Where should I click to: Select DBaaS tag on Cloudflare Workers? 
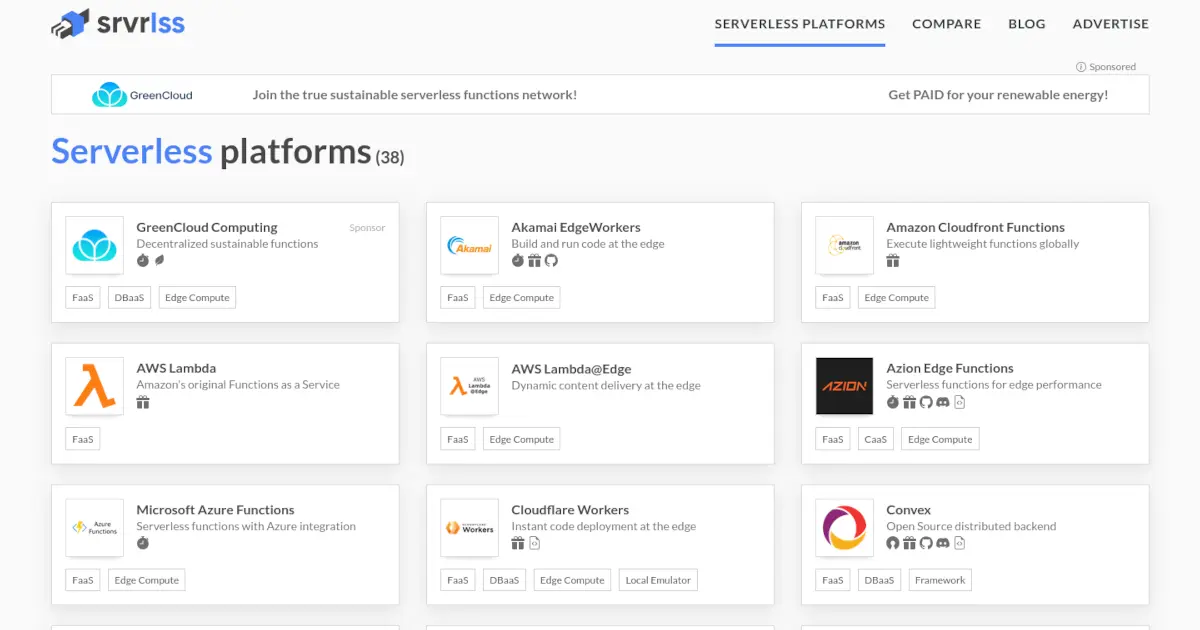[x=505, y=580]
